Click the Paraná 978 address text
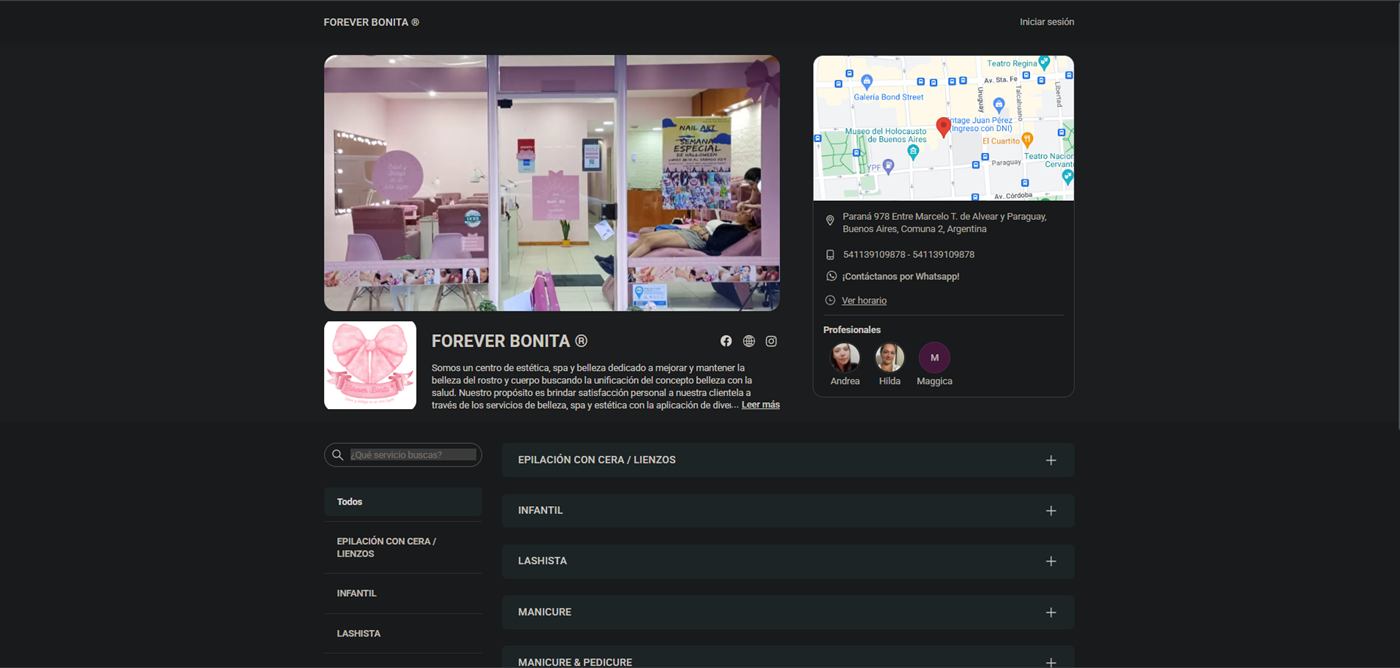Viewport: 1400px width, 668px height. point(944,222)
